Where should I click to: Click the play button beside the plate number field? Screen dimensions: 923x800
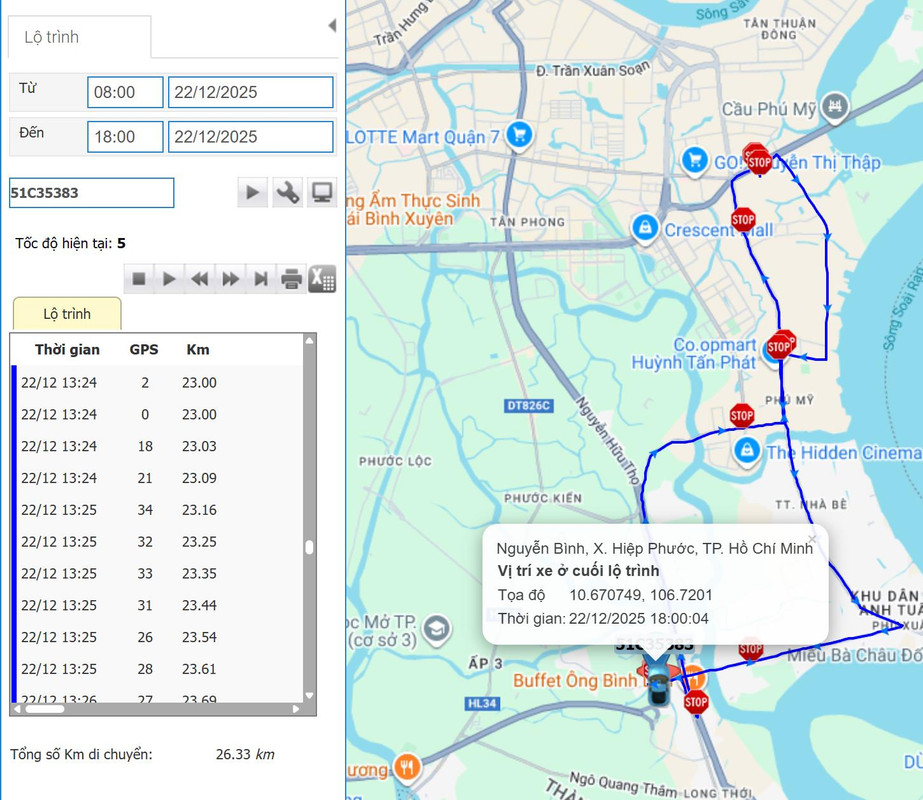coord(253,192)
